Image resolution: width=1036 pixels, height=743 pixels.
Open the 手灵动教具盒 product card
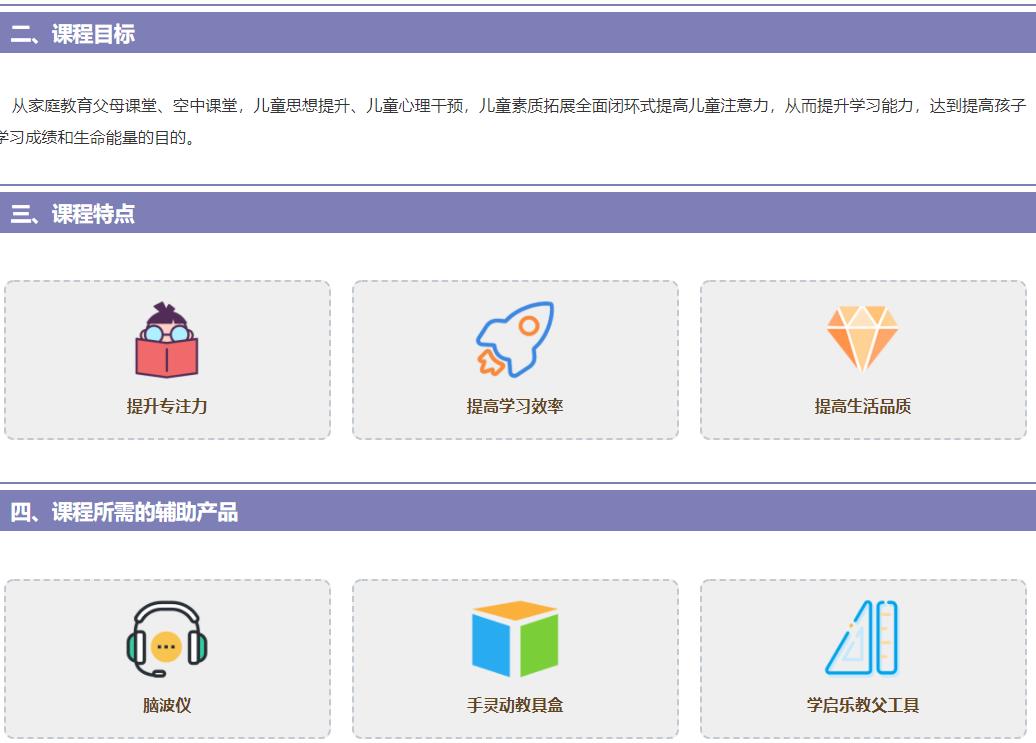(516, 660)
